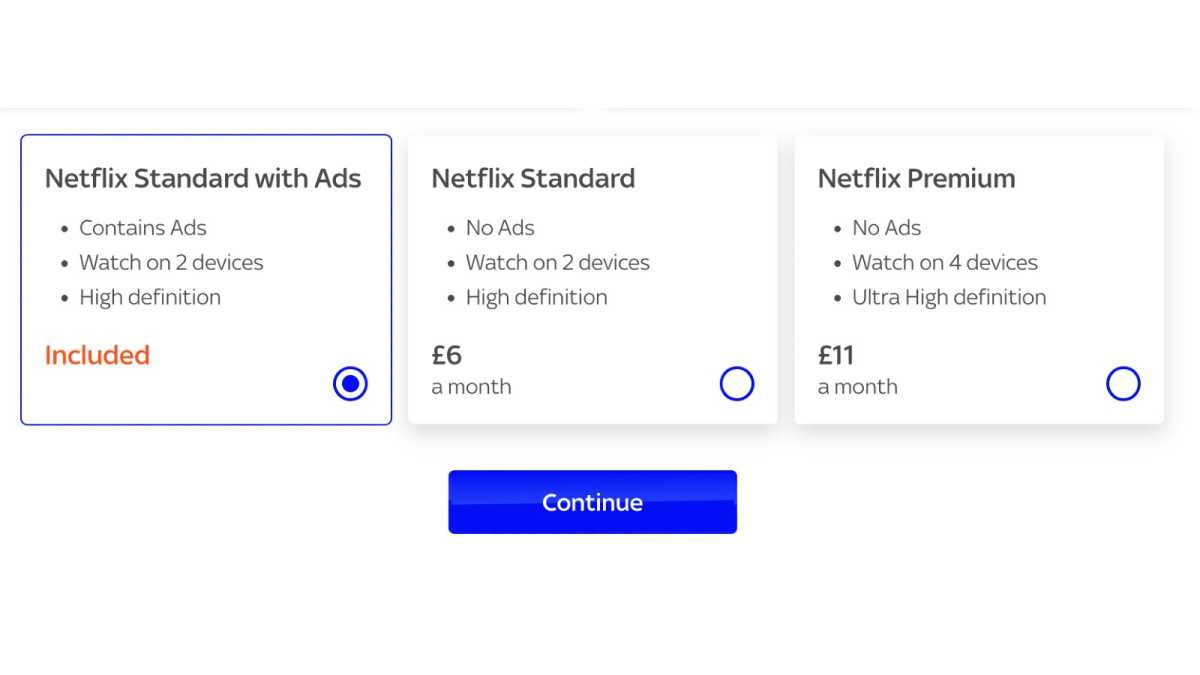Click the Netflix Premium plan title
The image size is (1200, 675).
(x=916, y=179)
